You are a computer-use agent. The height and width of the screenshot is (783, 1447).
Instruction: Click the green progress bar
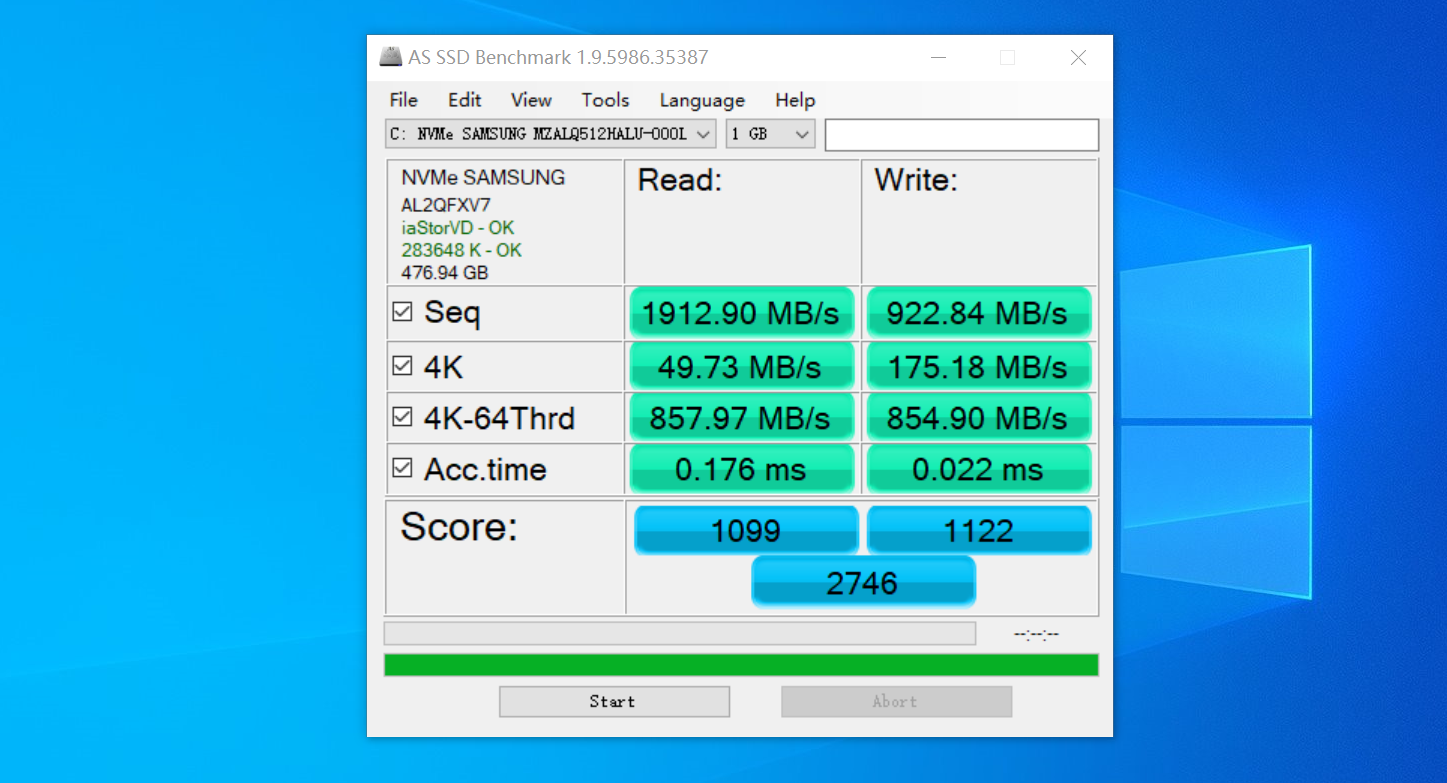tap(740, 664)
